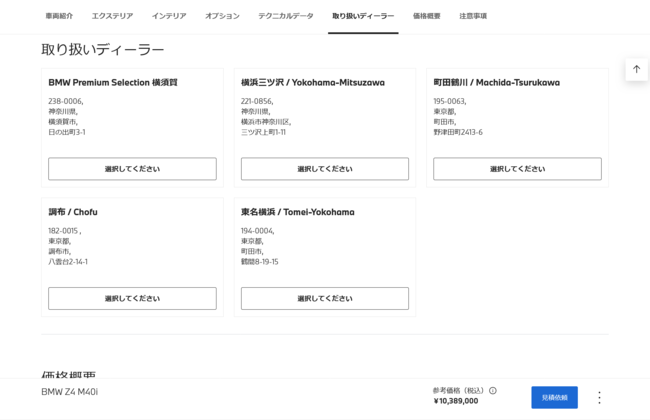Click the address line 日の出町3-1
Image resolution: width=650 pixels, height=420 pixels.
(67, 132)
